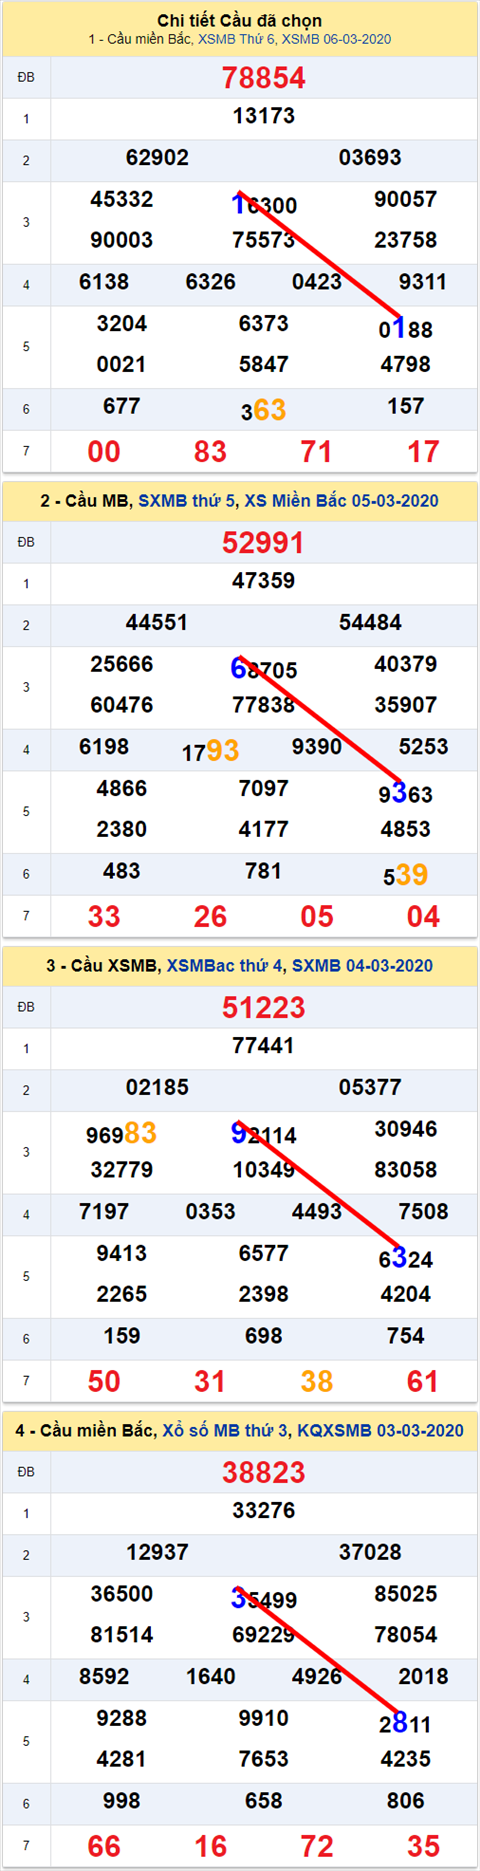
Task: Click the number 37028
Action: tap(370, 1553)
